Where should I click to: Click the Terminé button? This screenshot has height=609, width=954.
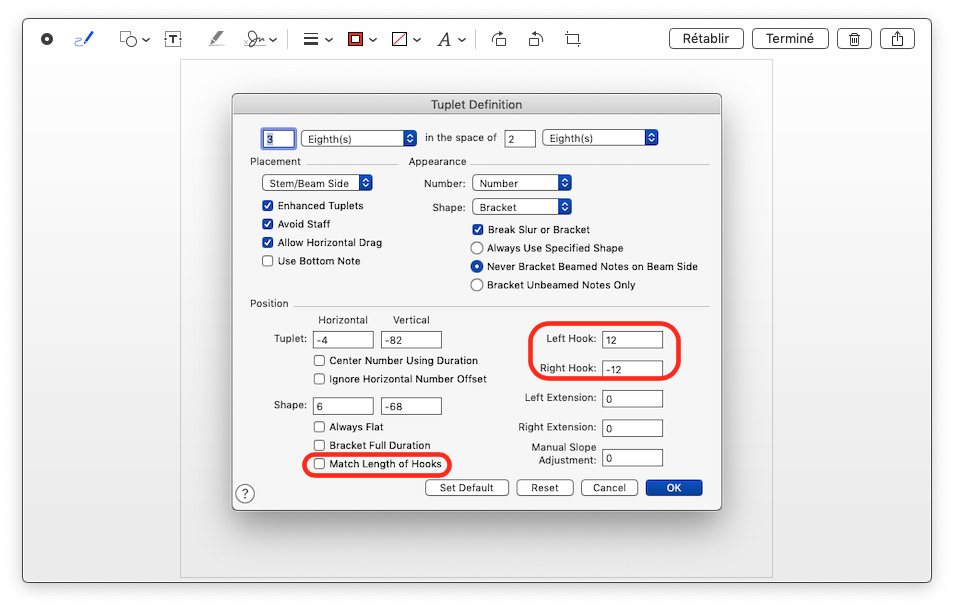click(790, 39)
